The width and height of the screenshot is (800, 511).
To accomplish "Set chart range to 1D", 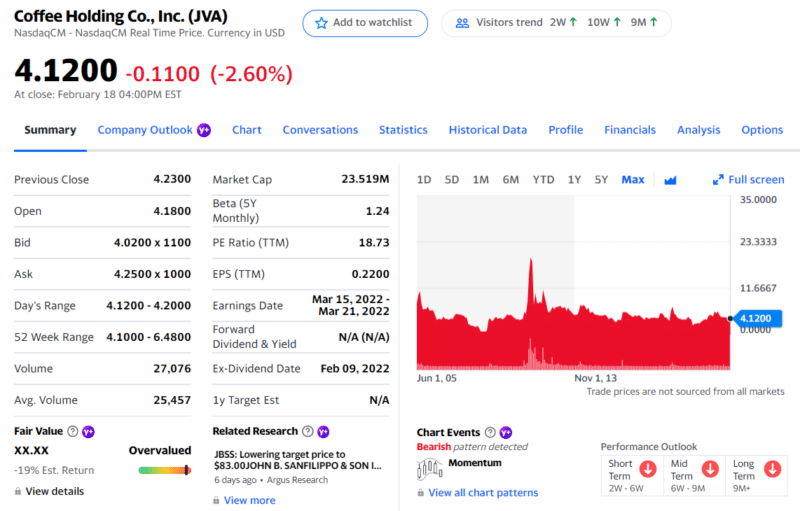I will [x=424, y=180].
